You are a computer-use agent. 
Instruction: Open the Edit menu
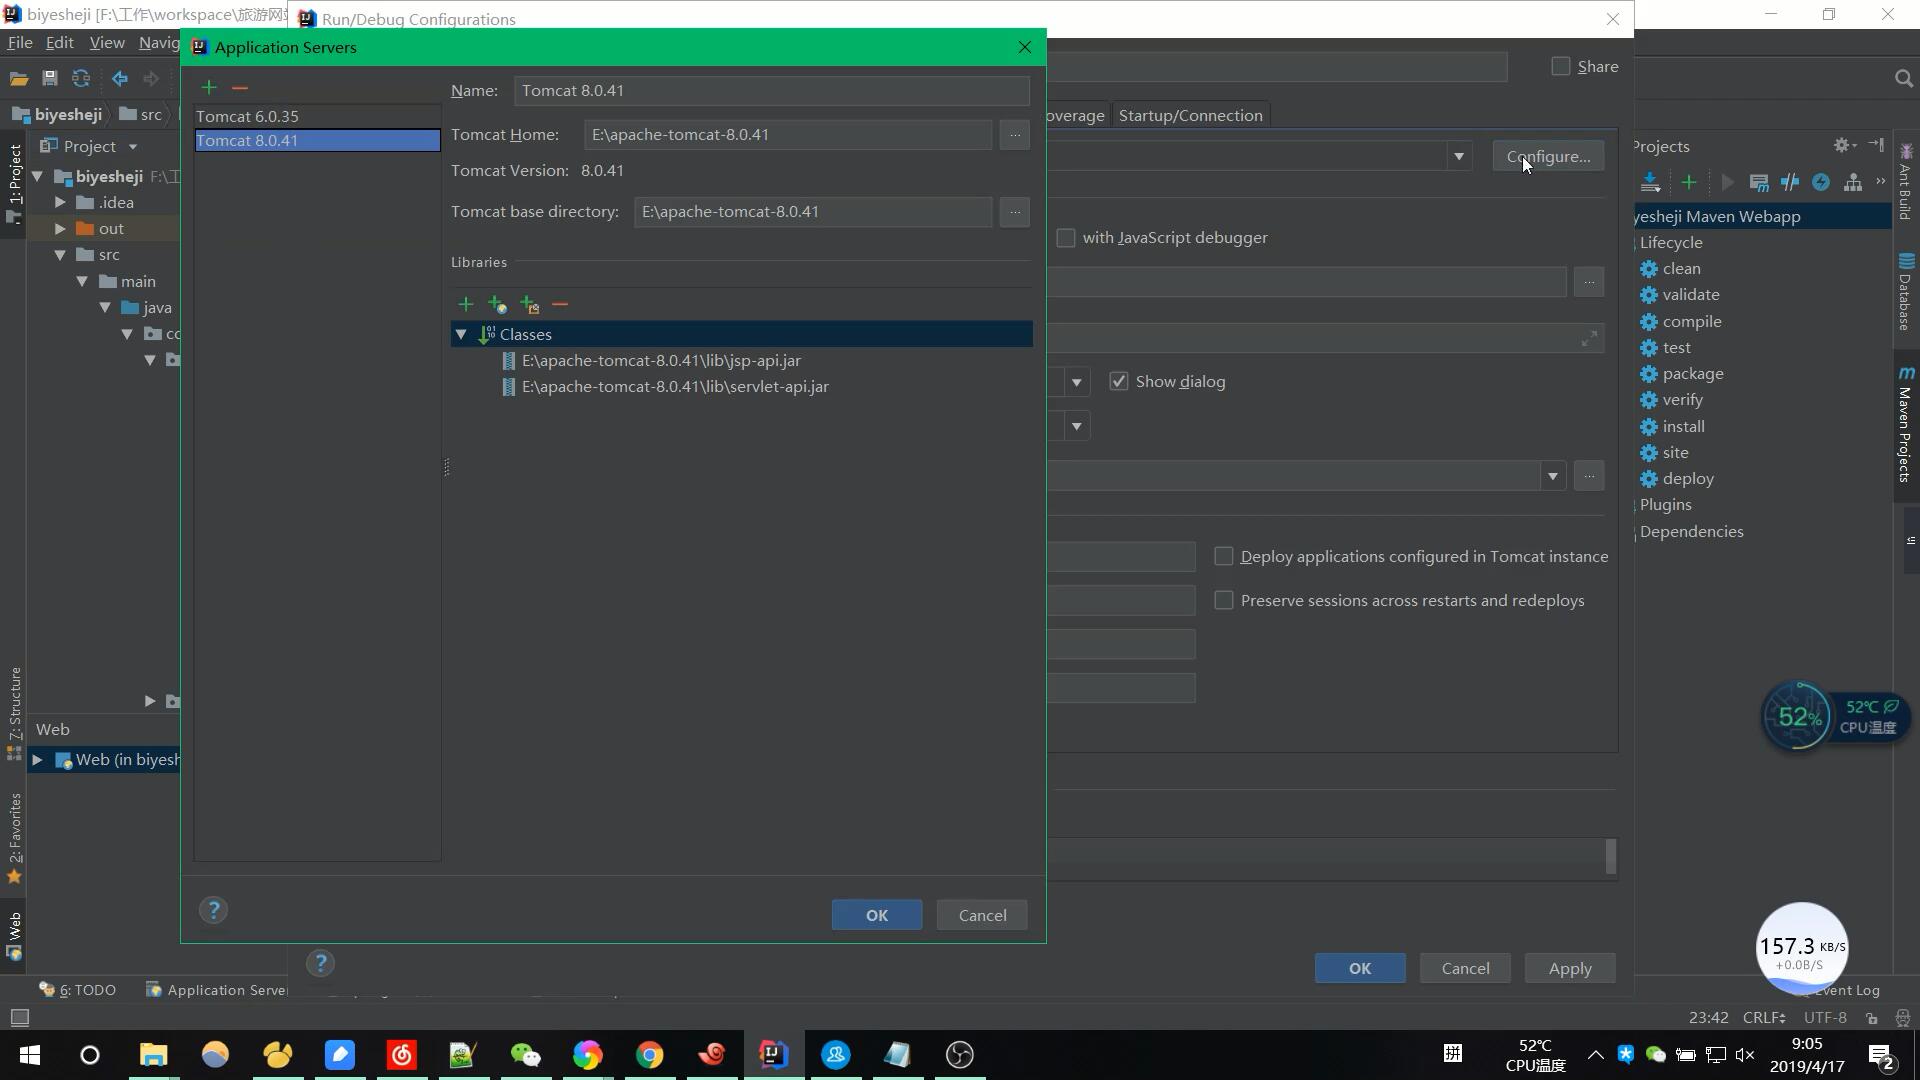pyautogui.click(x=60, y=43)
